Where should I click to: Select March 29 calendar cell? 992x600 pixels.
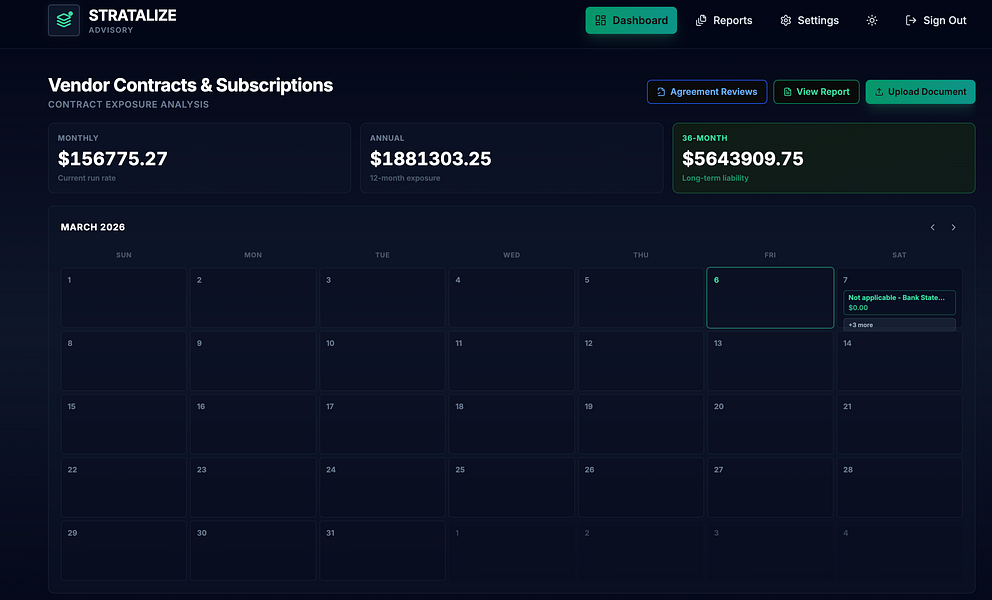pos(123,551)
